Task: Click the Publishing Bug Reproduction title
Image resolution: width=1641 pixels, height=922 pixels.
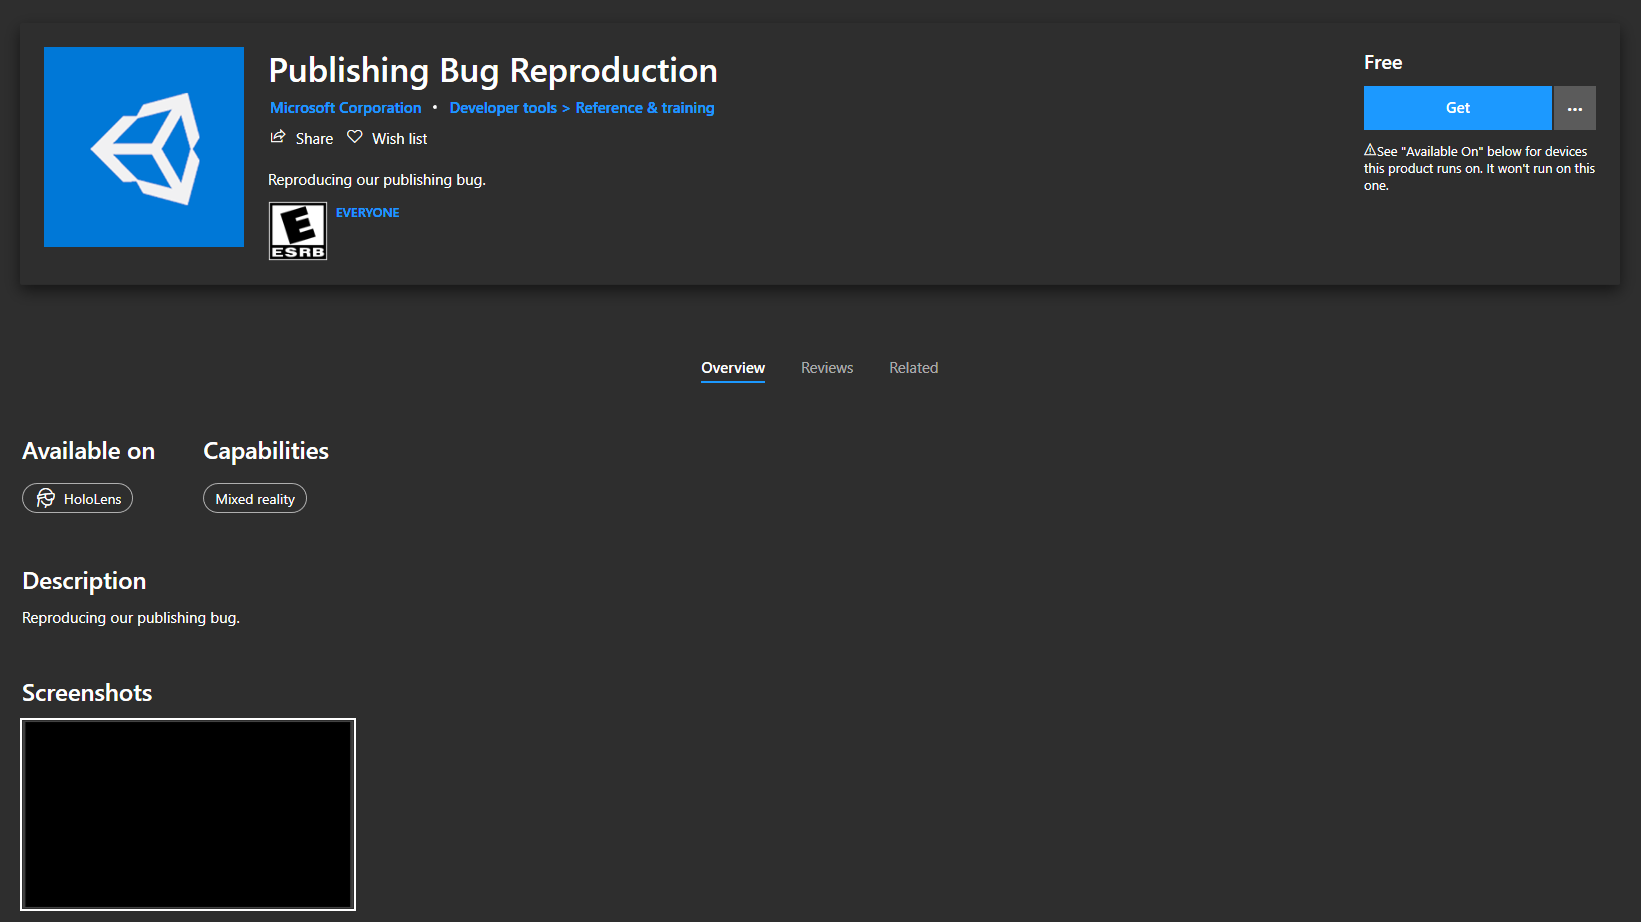Action: click(493, 70)
